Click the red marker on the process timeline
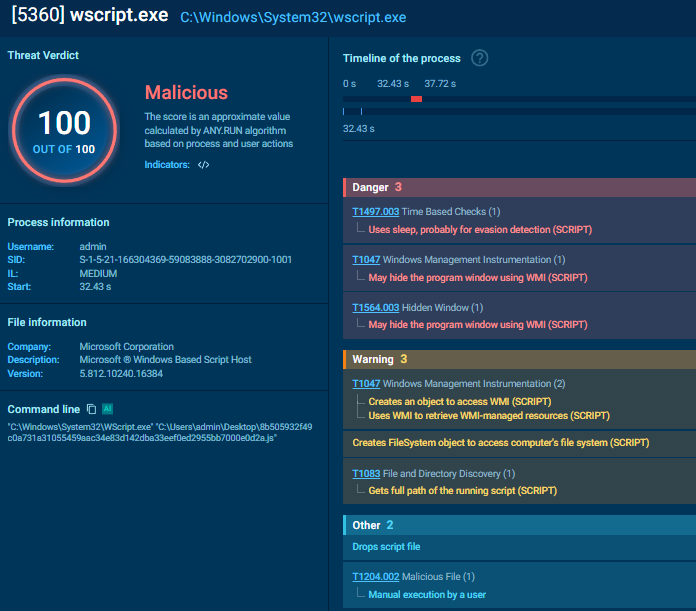Image resolution: width=696 pixels, height=611 pixels. [416, 99]
